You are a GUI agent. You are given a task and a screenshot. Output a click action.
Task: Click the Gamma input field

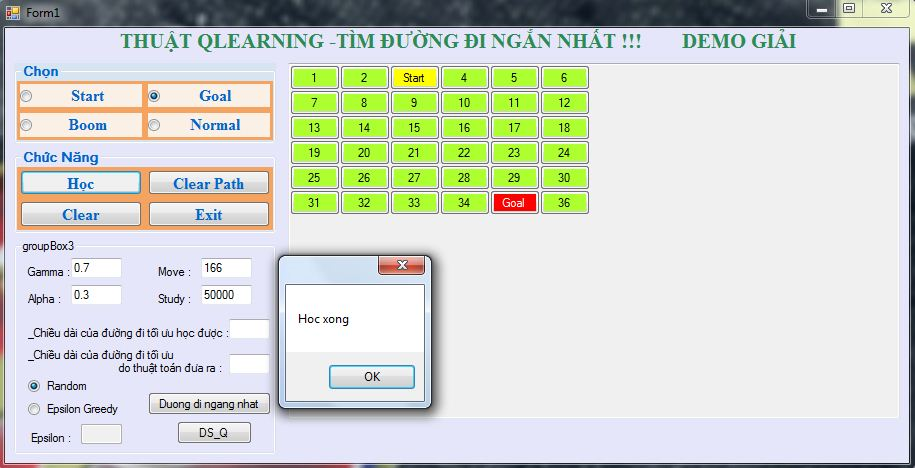pyautogui.click(x=96, y=268)
